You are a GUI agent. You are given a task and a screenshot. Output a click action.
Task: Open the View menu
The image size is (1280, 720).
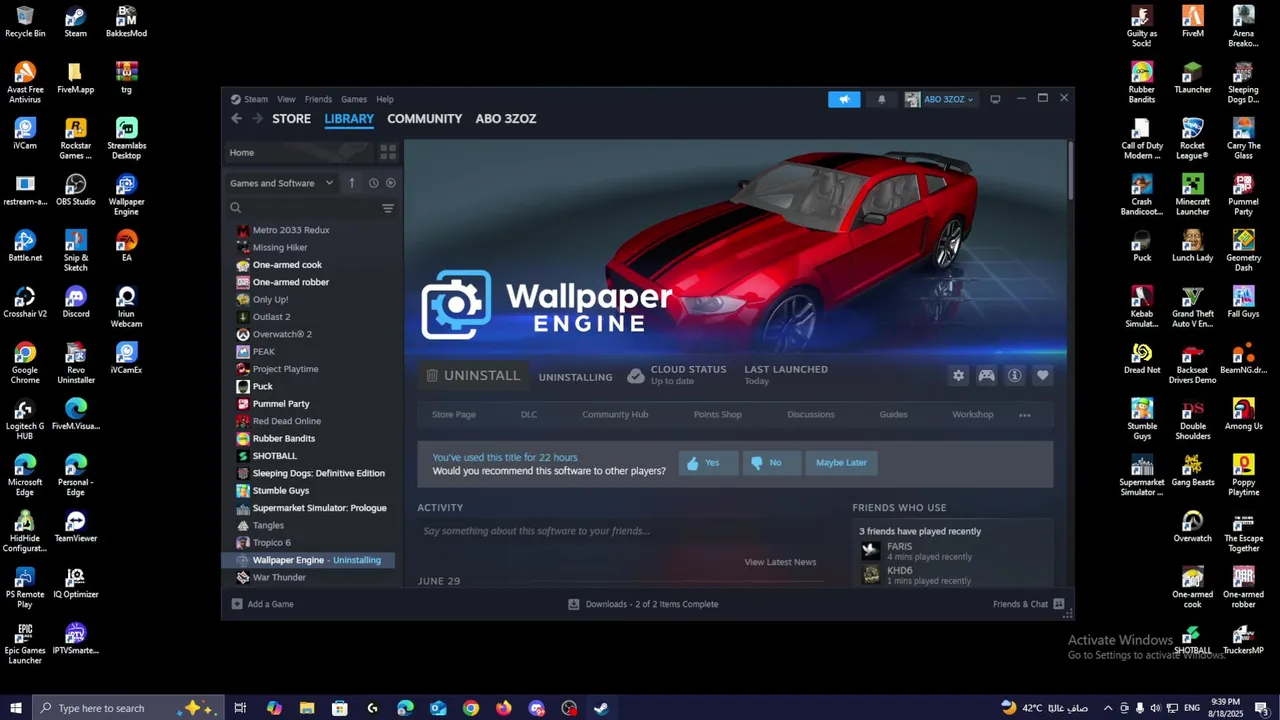pos(286,99)
